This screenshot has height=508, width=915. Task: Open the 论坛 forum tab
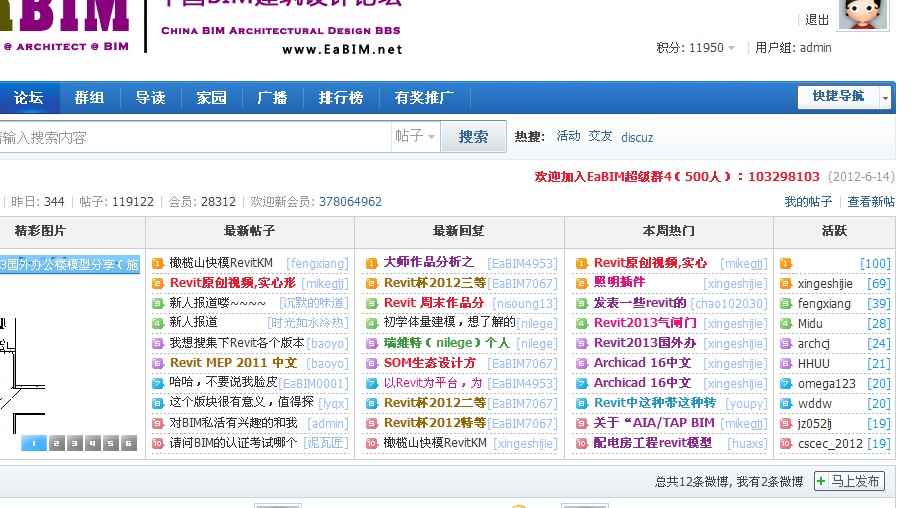pos(28,97)
